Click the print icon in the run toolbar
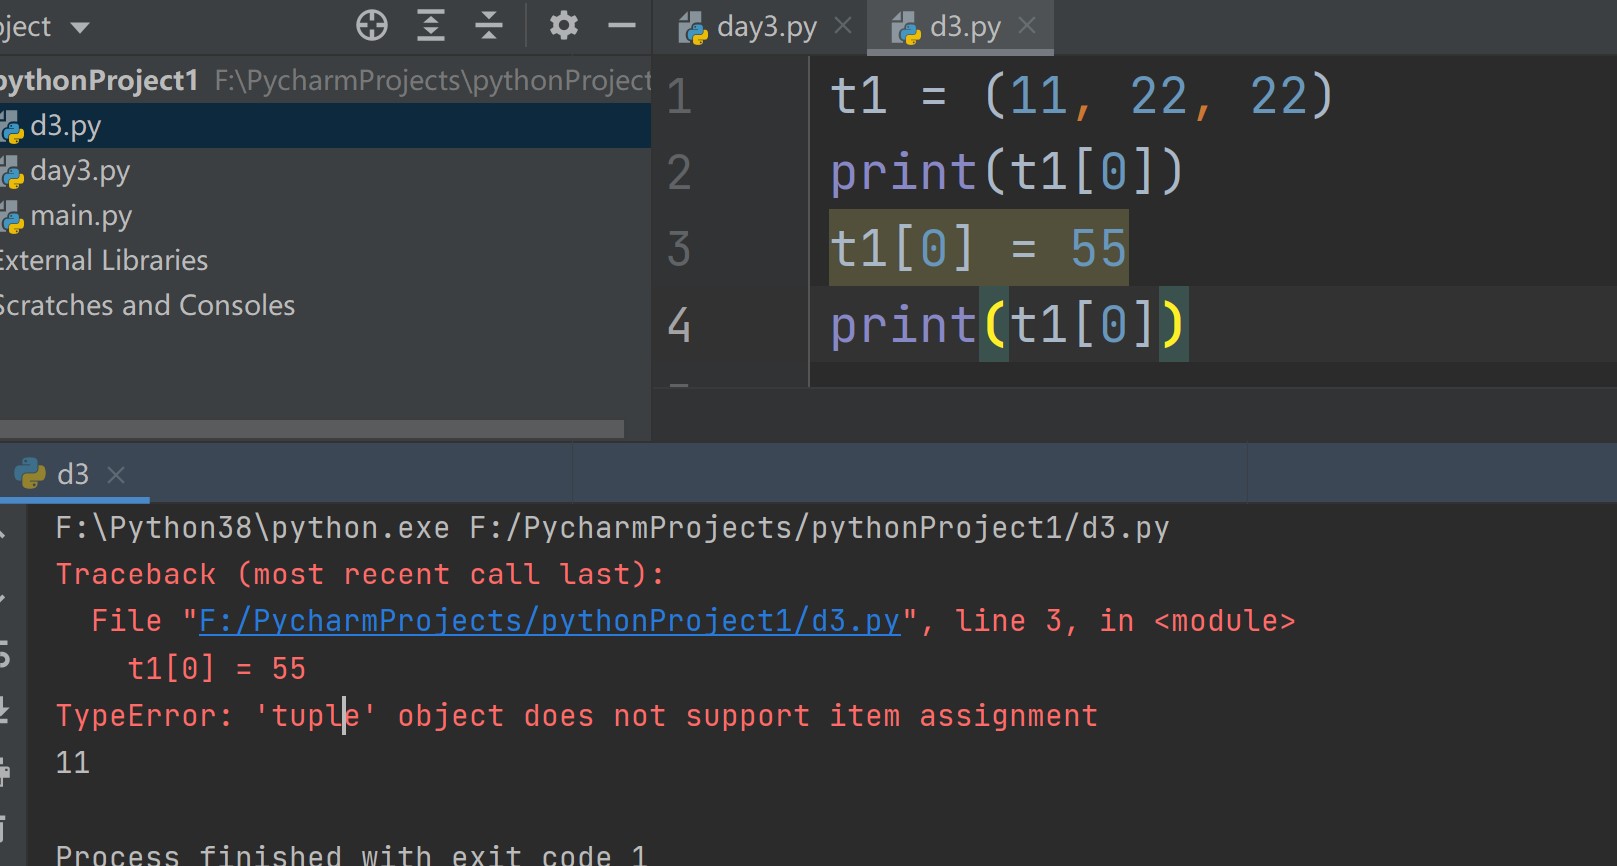Screen dimensions: 1617x866 [x=5, y=770]
